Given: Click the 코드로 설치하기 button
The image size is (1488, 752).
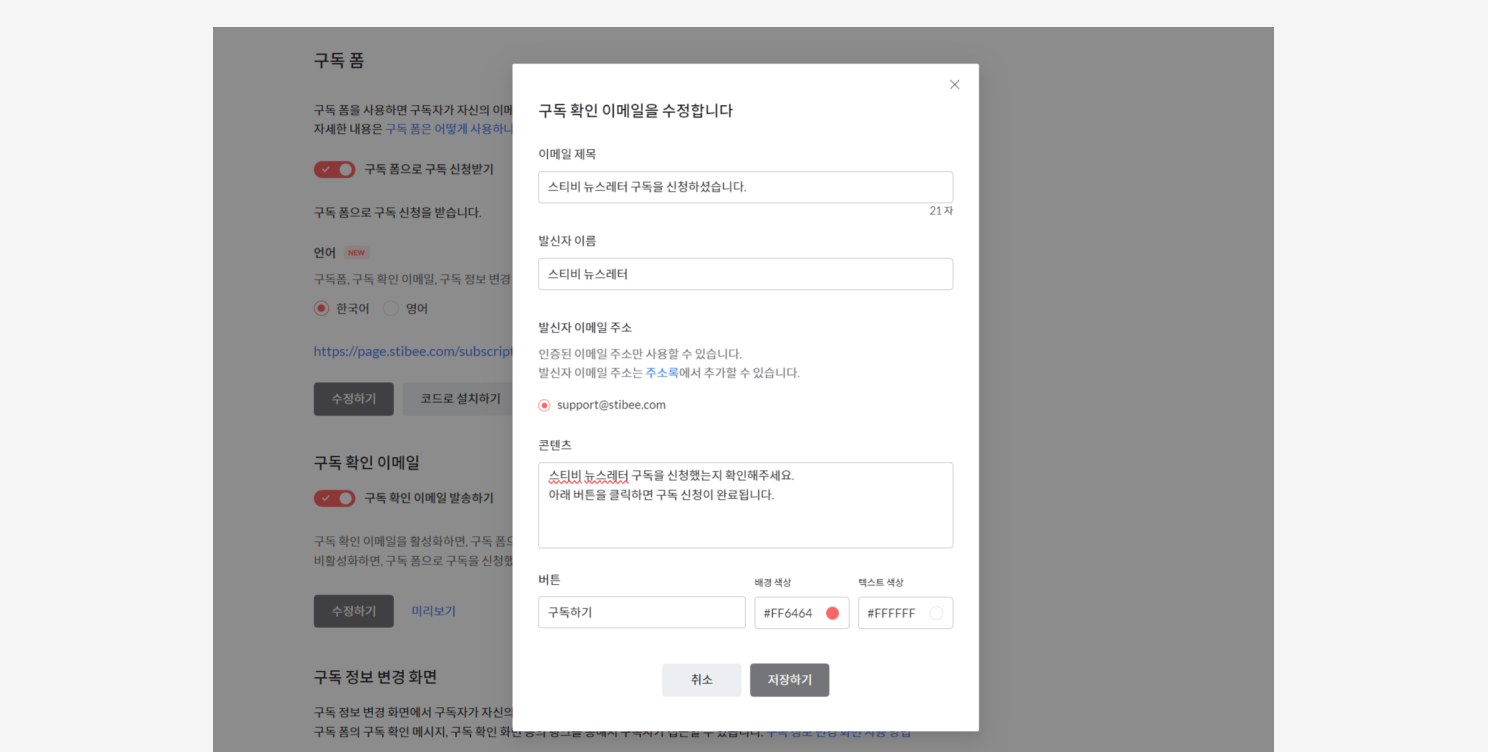Looking at the screenshot, I should point(459,399).
